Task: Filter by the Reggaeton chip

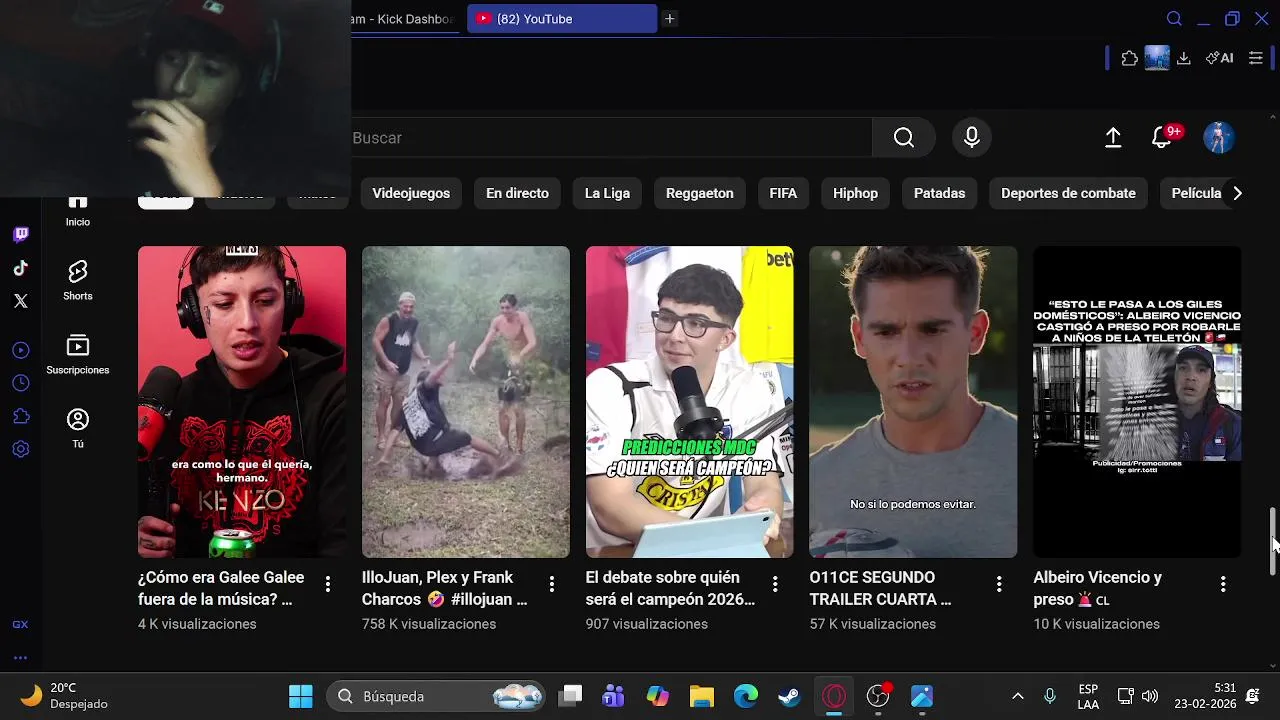Action: point(700,193)
